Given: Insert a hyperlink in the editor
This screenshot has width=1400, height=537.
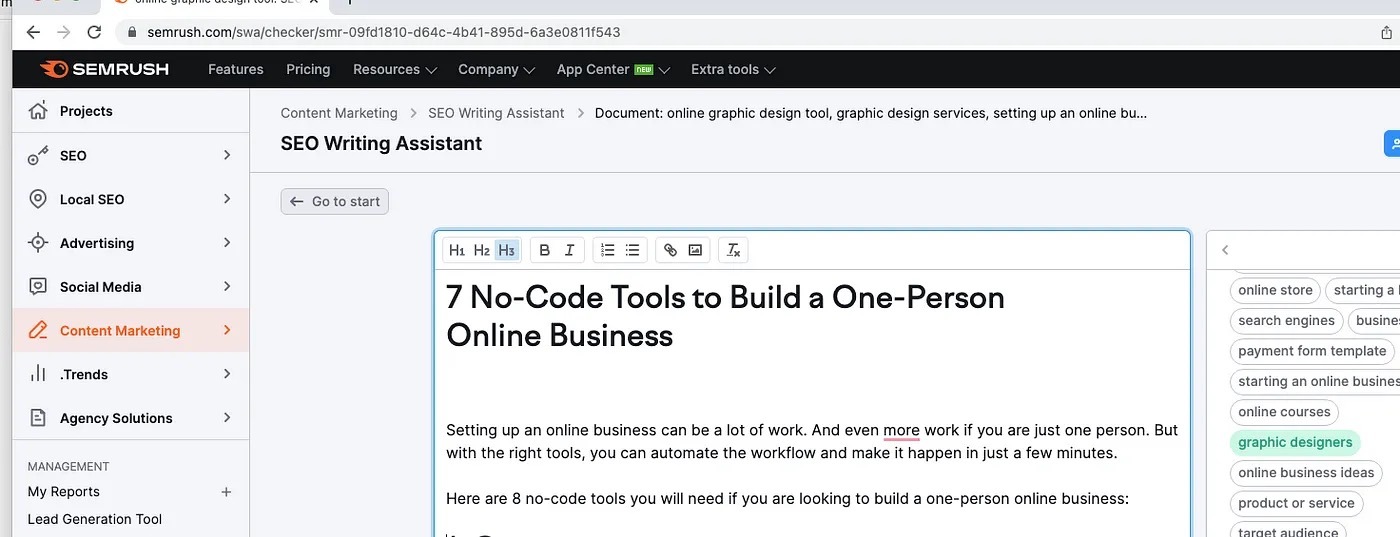Looking at the screenshot, I should pyautogui.click(x=670, y=250).
